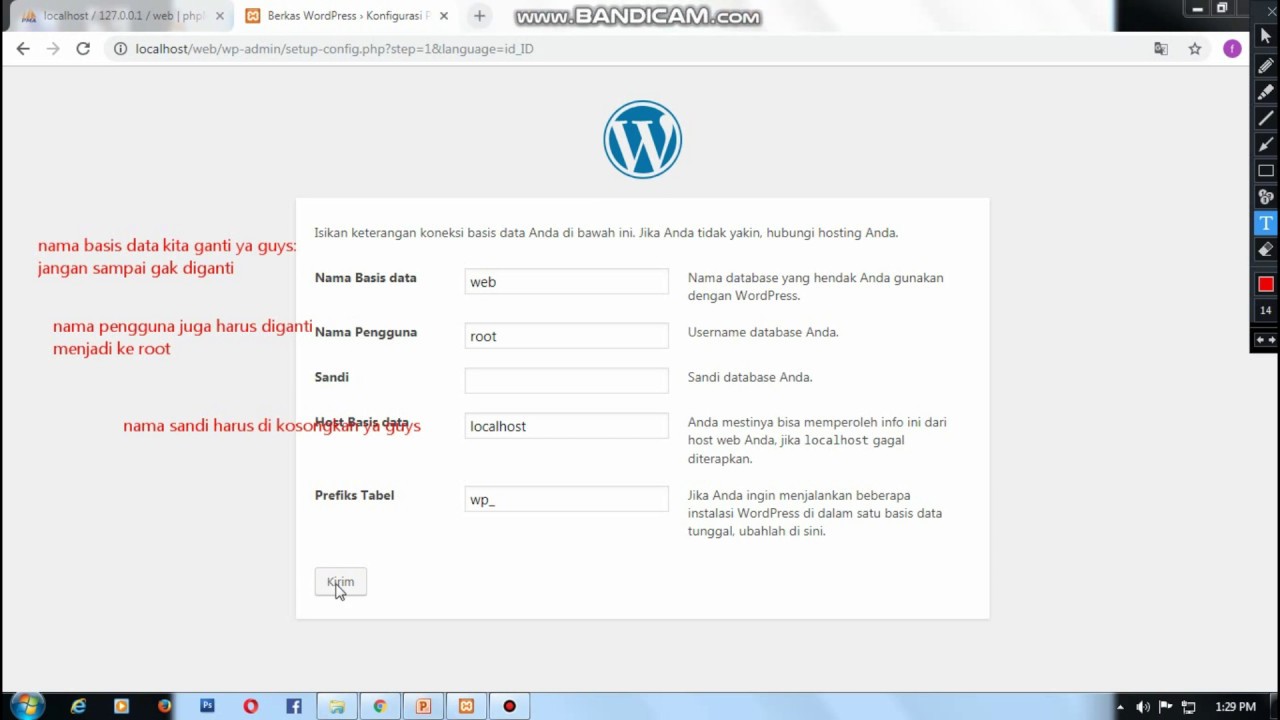This screenshot has width=1280, height=720.
Task: Open the purple Chrome profile avatar
Action: click(1232, 48)
